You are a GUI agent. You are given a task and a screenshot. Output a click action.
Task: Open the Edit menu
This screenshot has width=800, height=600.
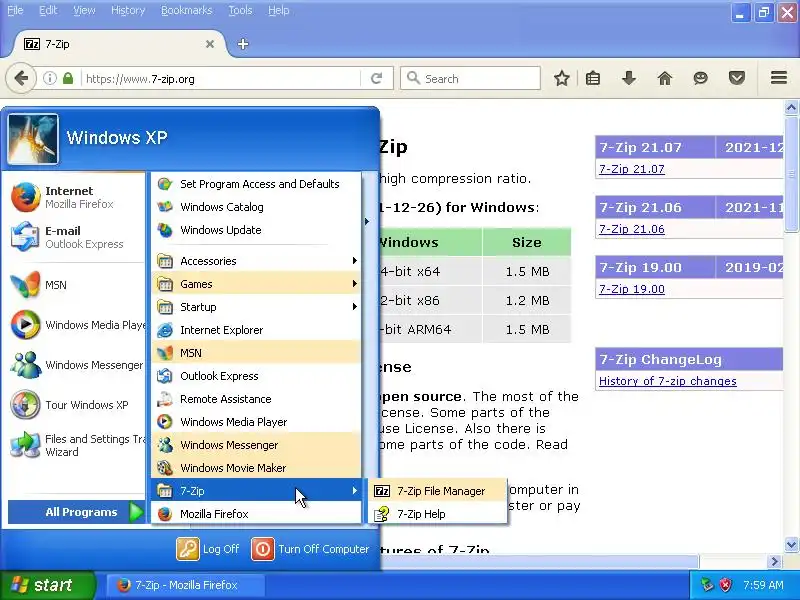point(48,10)
